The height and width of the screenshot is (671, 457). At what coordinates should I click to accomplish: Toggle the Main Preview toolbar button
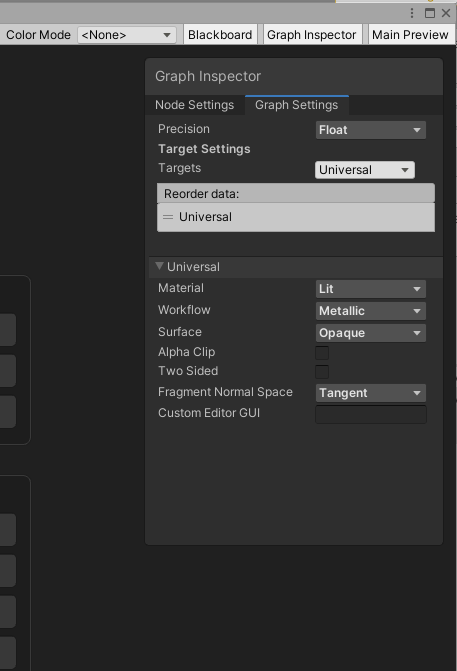(x=410, y=35)
